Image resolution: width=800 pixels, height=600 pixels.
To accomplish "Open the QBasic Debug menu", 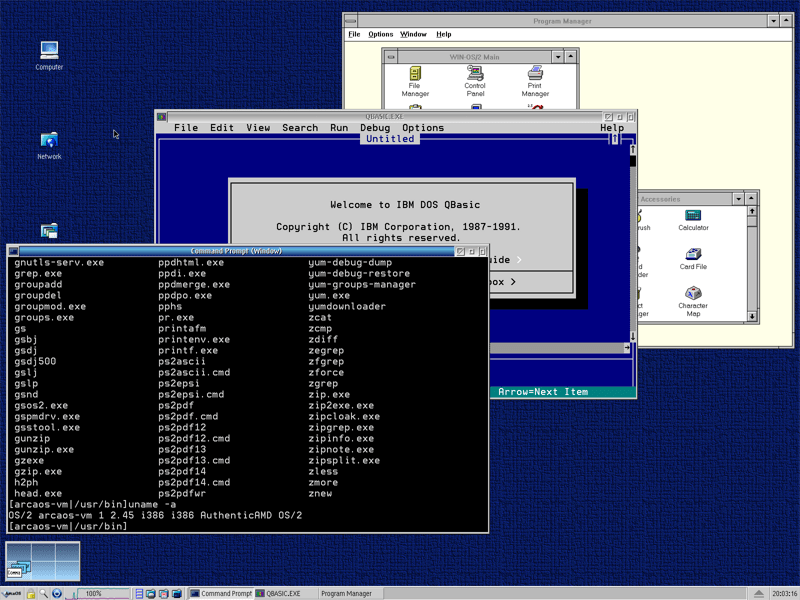I will point(375,128).
